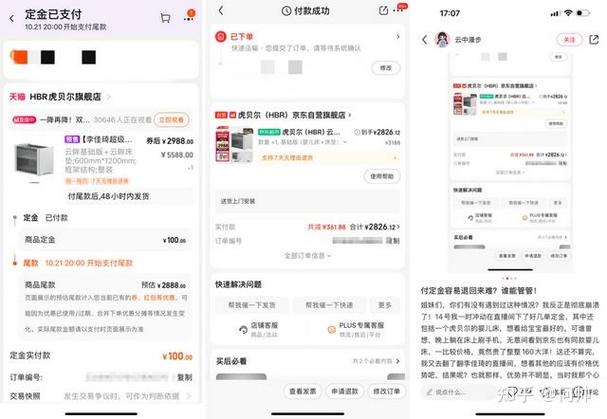Contact 店铺客服 support icon

pos(243,330)
